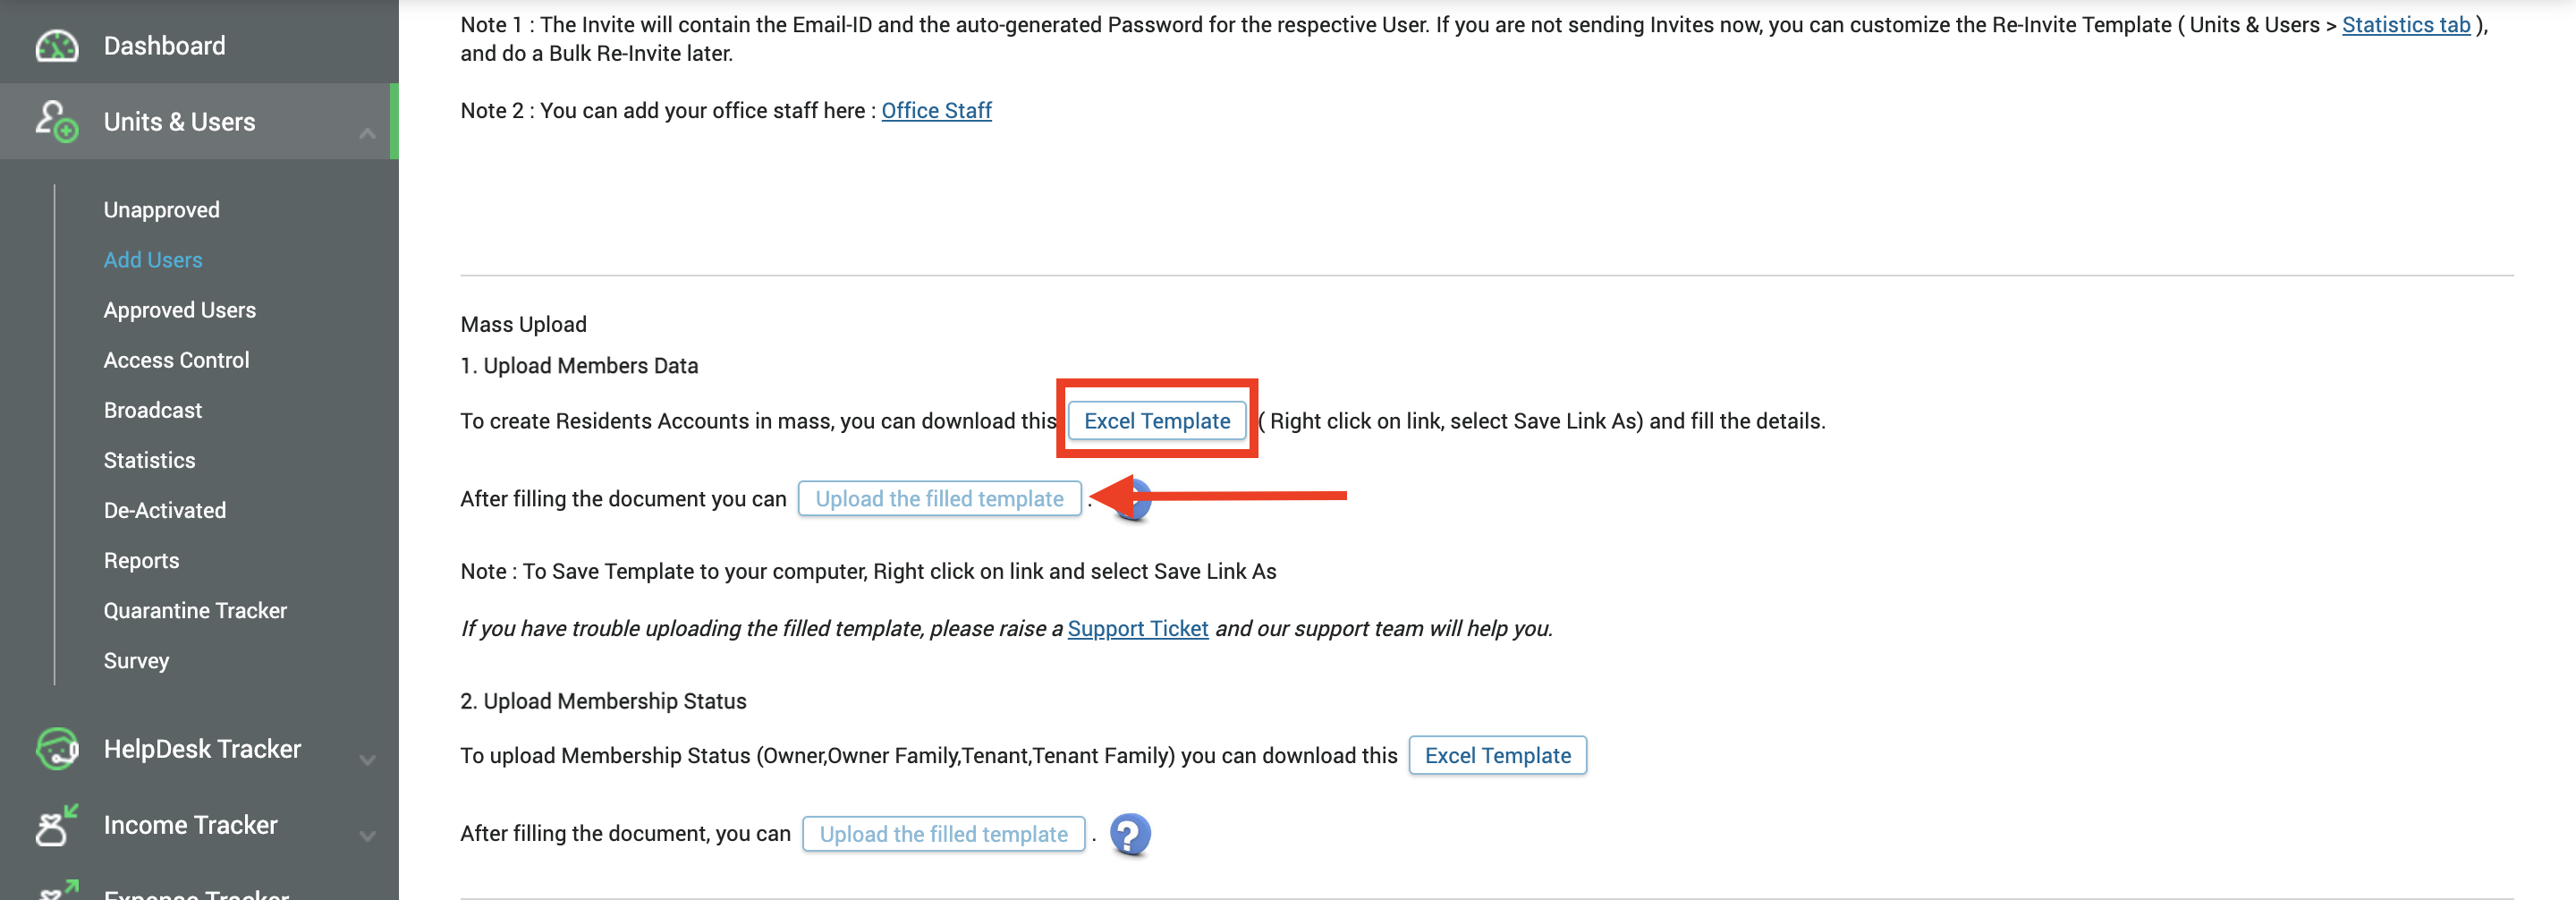
Task: Click the Units & Users person icon
Action: 57,121
